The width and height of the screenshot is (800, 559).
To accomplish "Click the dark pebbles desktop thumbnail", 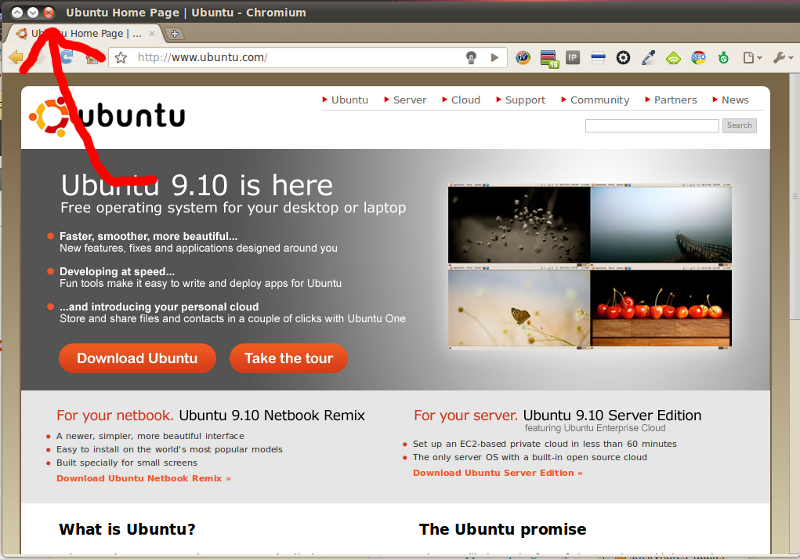I will point(519,224).
